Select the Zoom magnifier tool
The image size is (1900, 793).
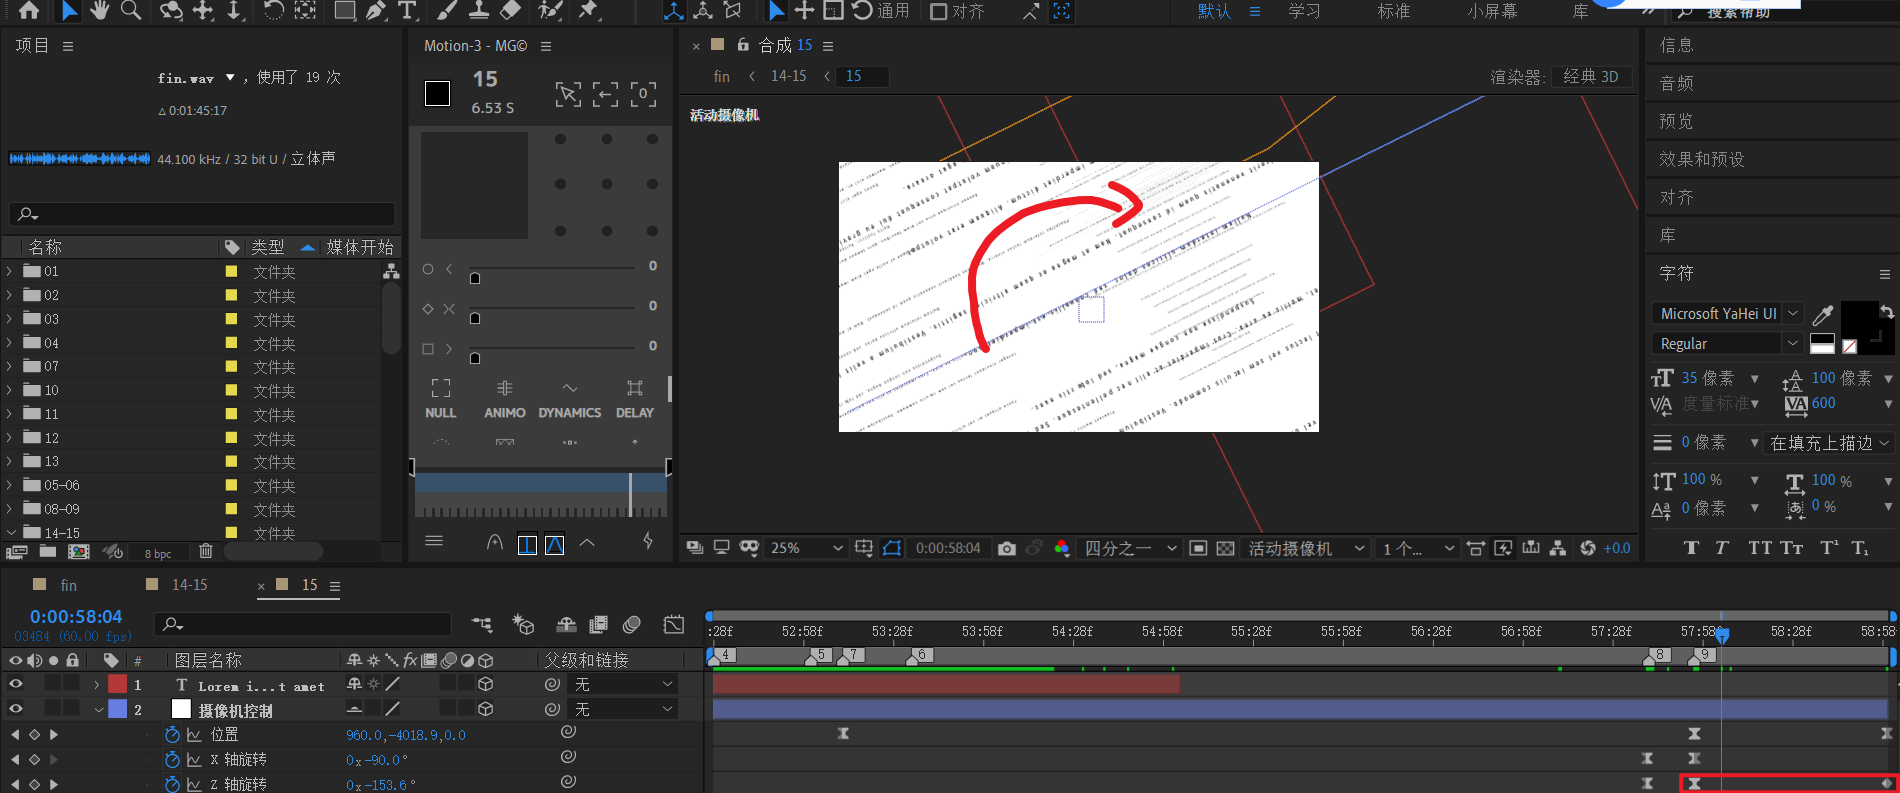click(131, 10)
